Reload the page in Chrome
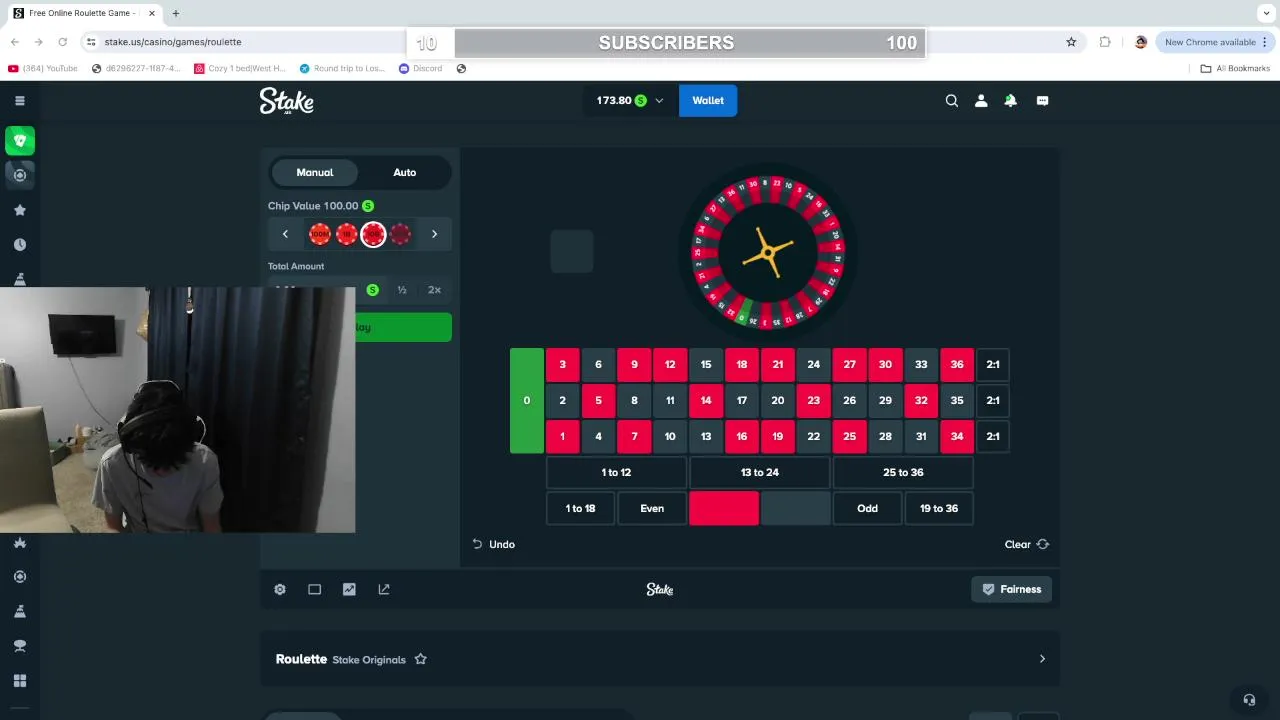1280x720 pixels. (62, 42)
